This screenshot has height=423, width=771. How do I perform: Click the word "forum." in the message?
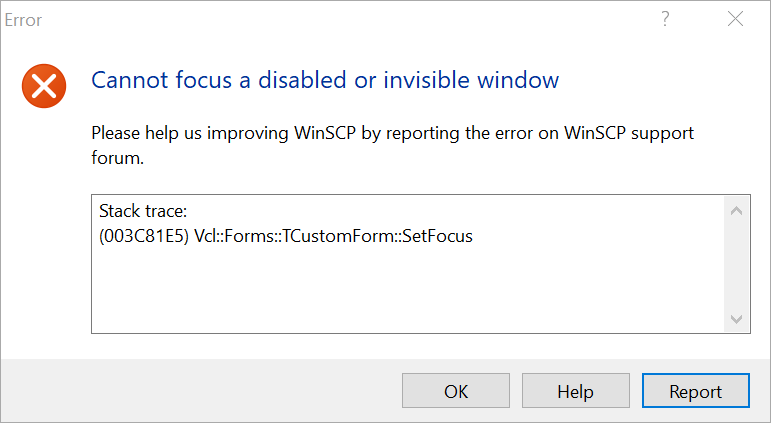point(117,157)
